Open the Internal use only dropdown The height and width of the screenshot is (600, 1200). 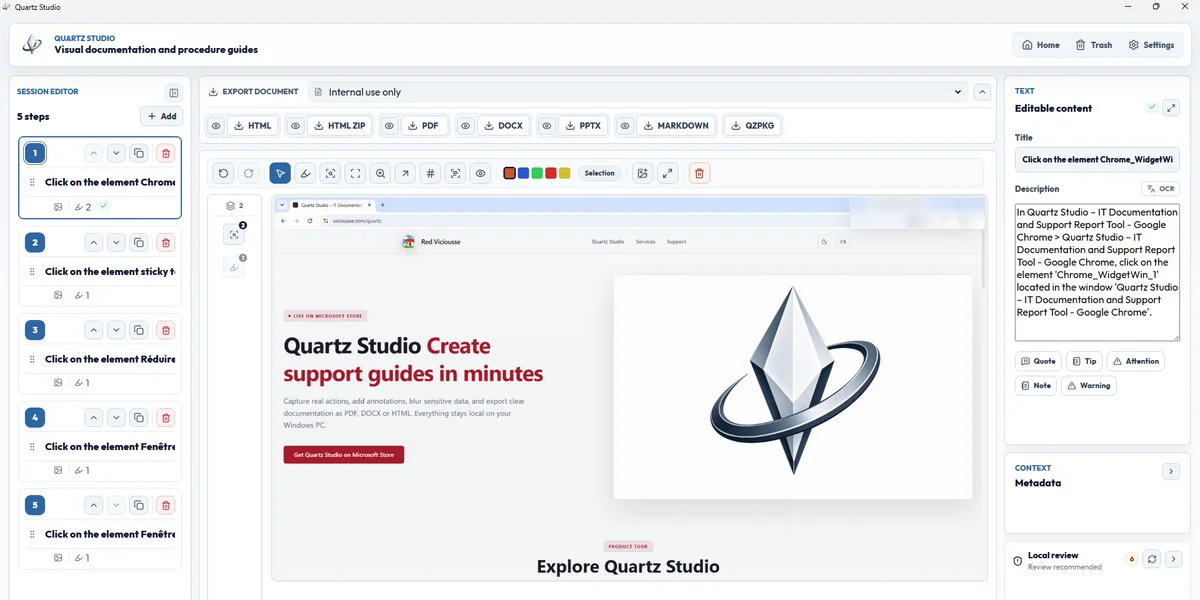pyautogui.click(x=637, y=92)
